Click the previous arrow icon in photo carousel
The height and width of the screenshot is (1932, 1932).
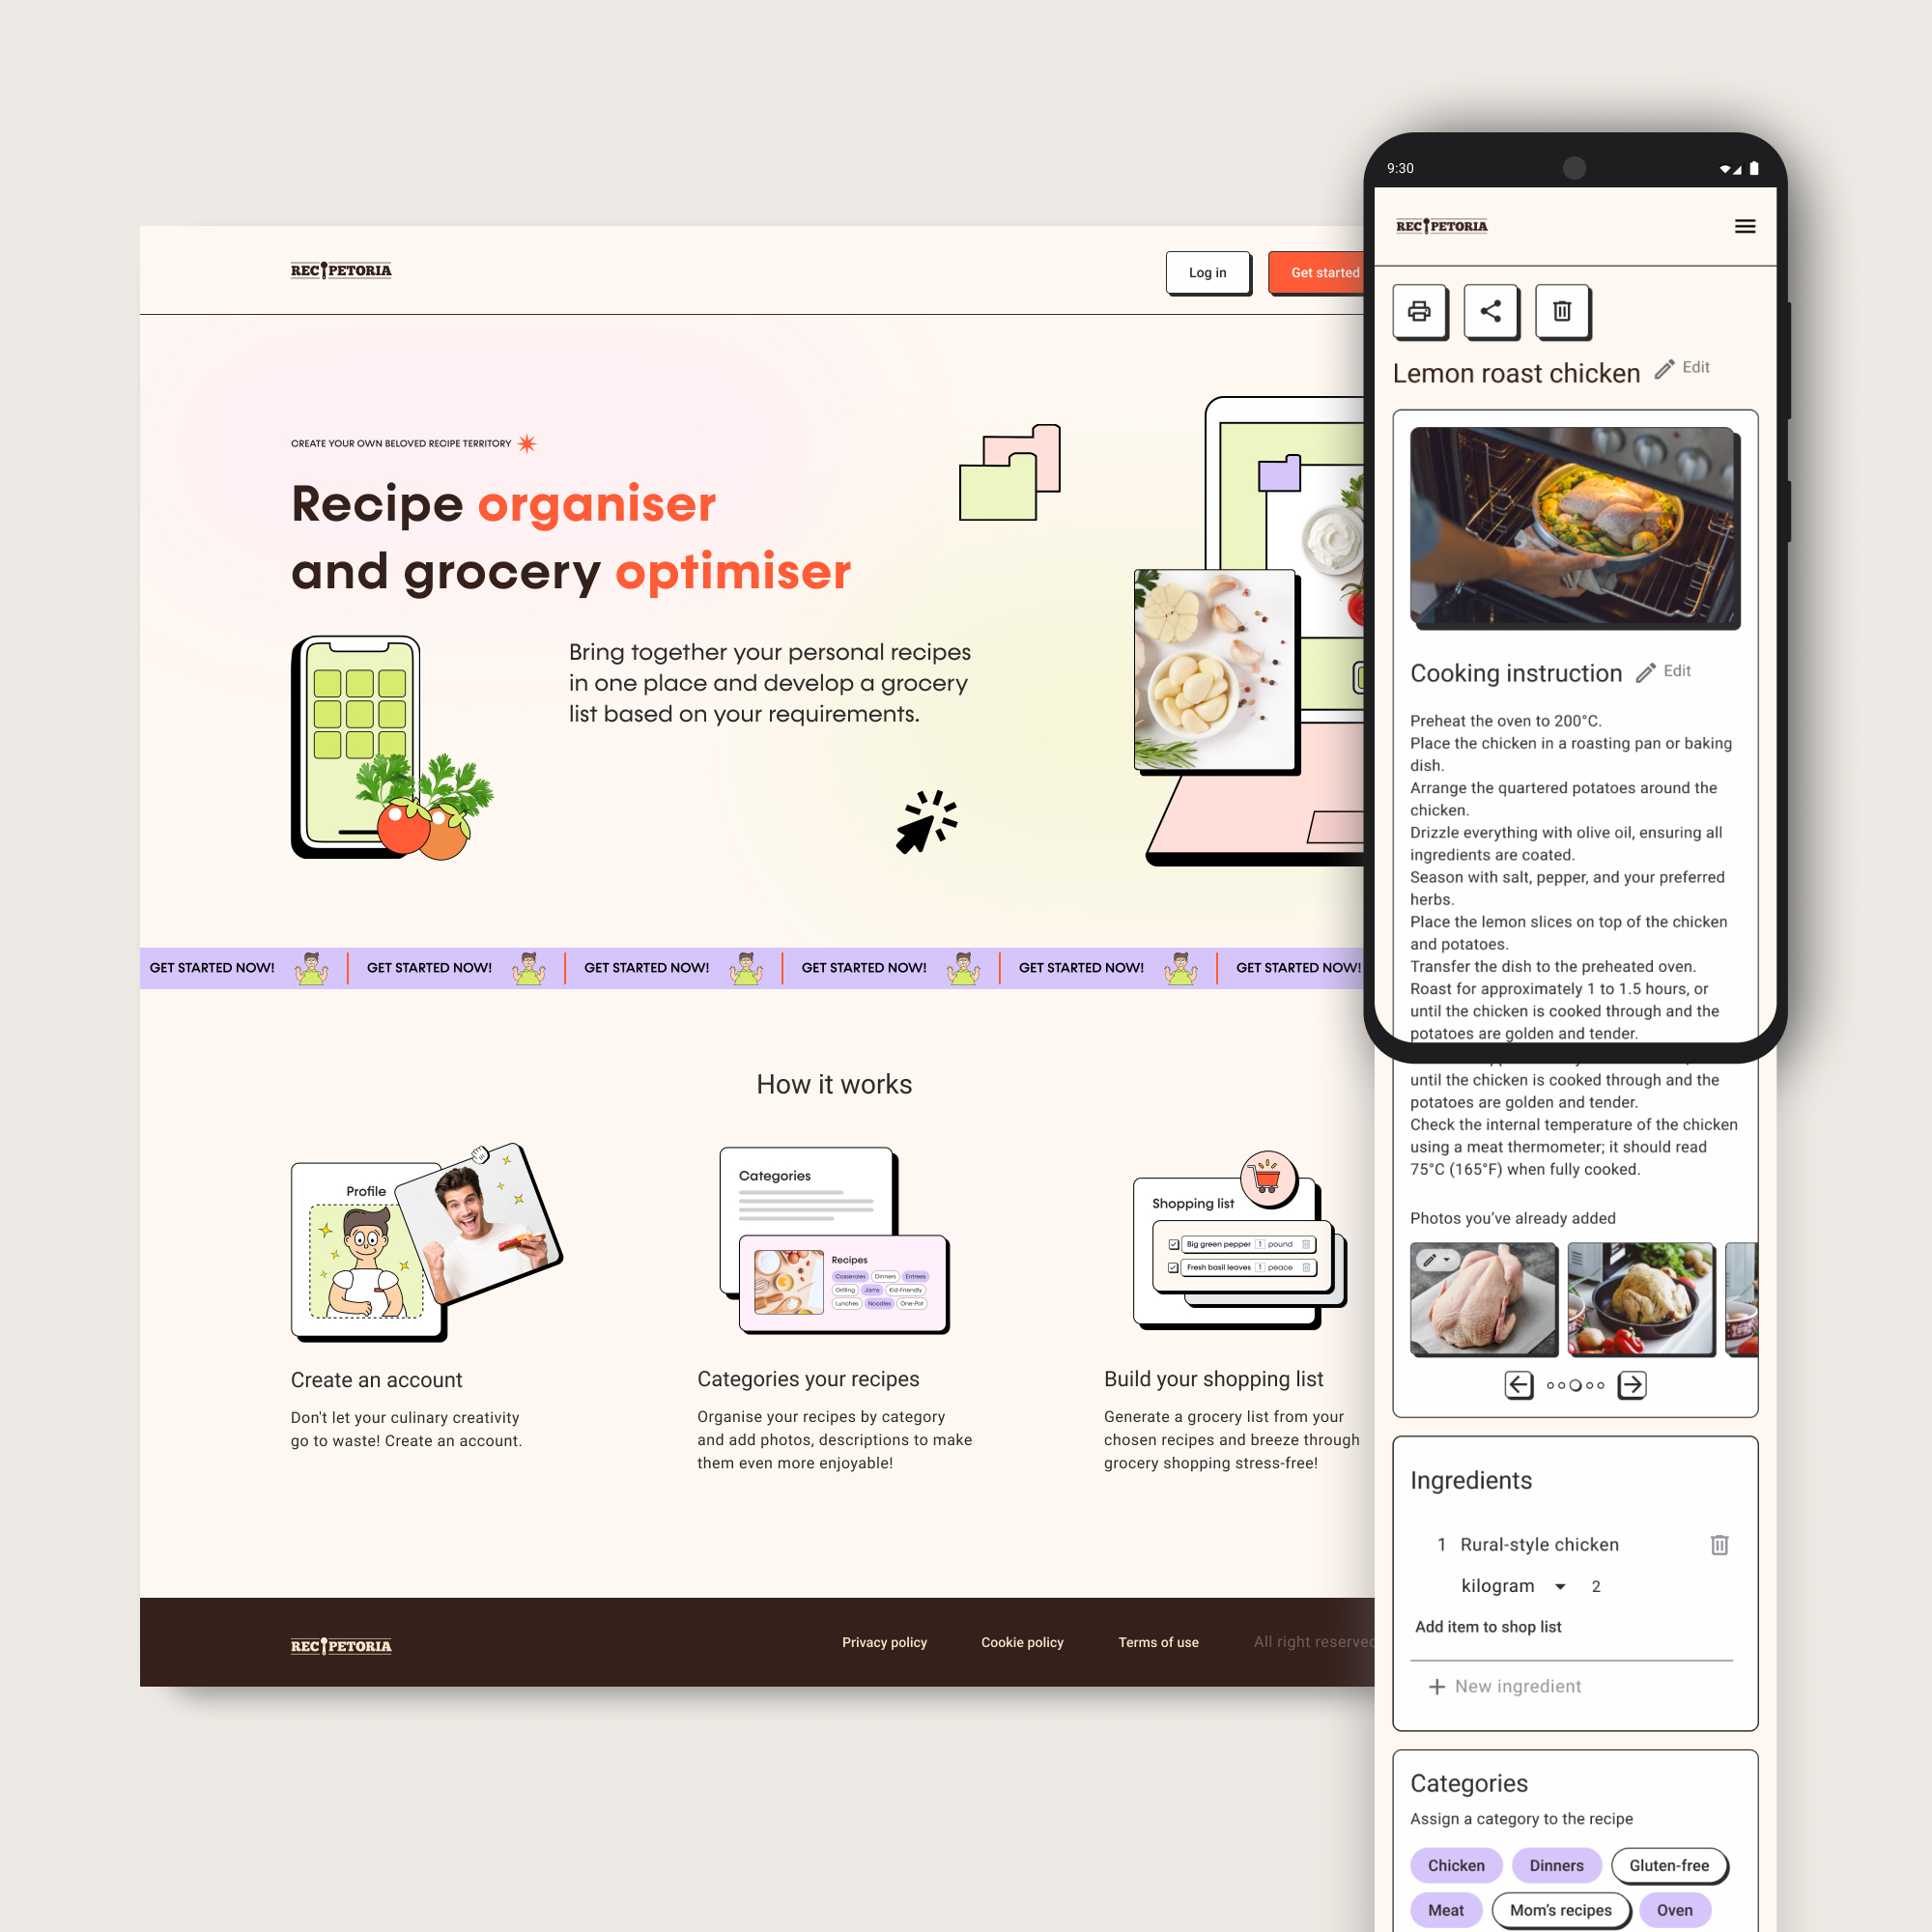pyautogui.click(x=1520, y=1385)
